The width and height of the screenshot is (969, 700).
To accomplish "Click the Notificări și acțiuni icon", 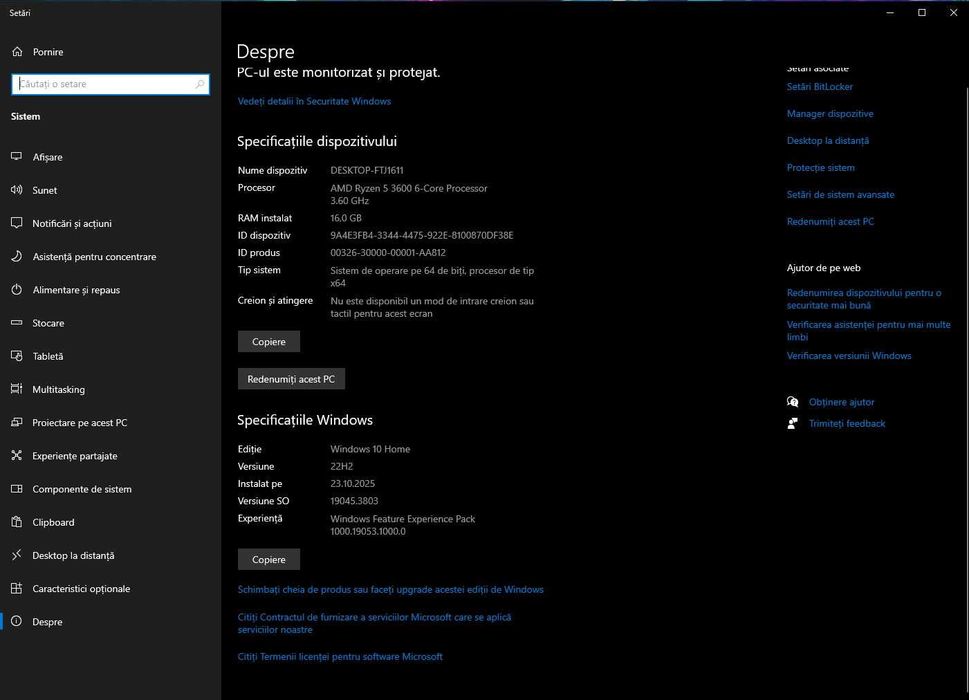I will (17, 223).
